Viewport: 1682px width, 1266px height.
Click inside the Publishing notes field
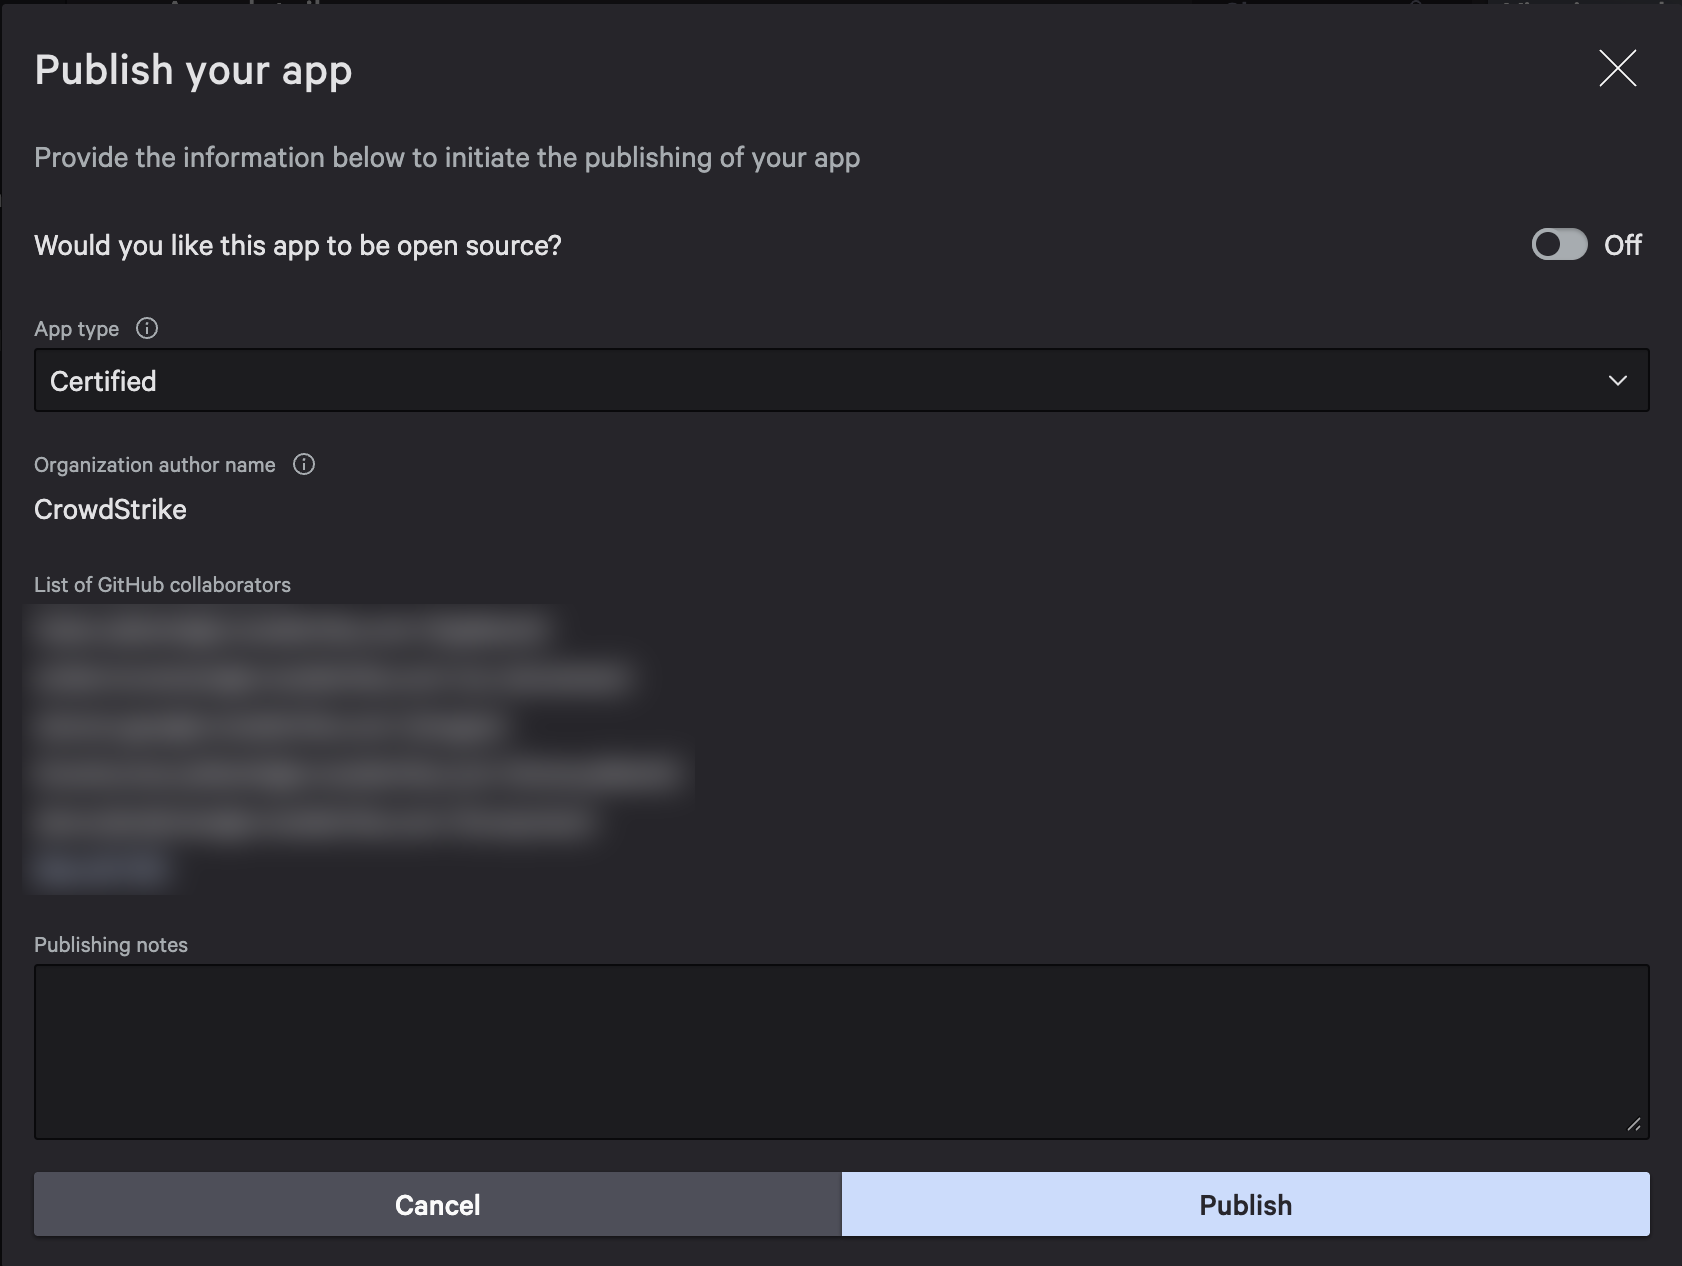[840, 1050]
